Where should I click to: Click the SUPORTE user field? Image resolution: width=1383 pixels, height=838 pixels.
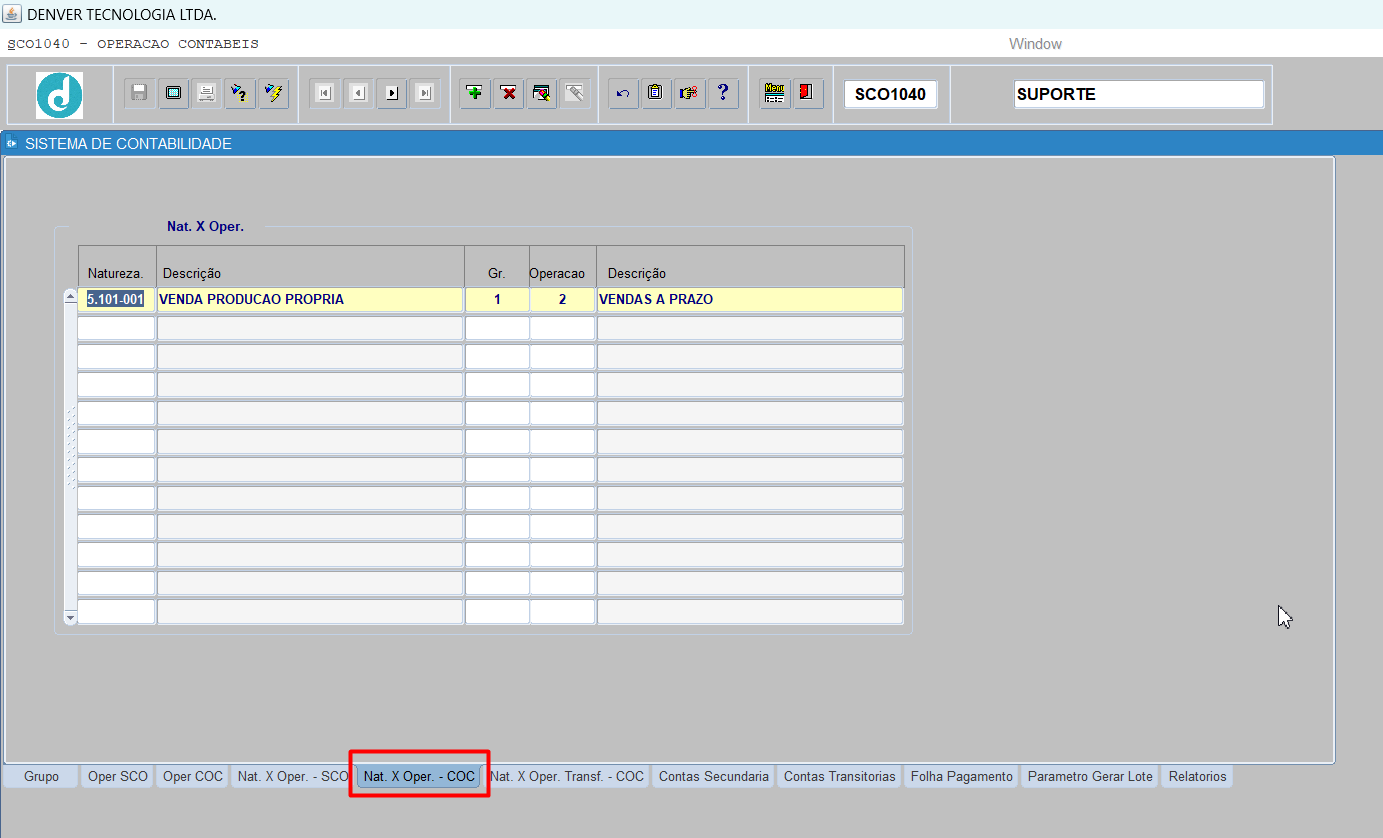click(x=1139, y=95)
